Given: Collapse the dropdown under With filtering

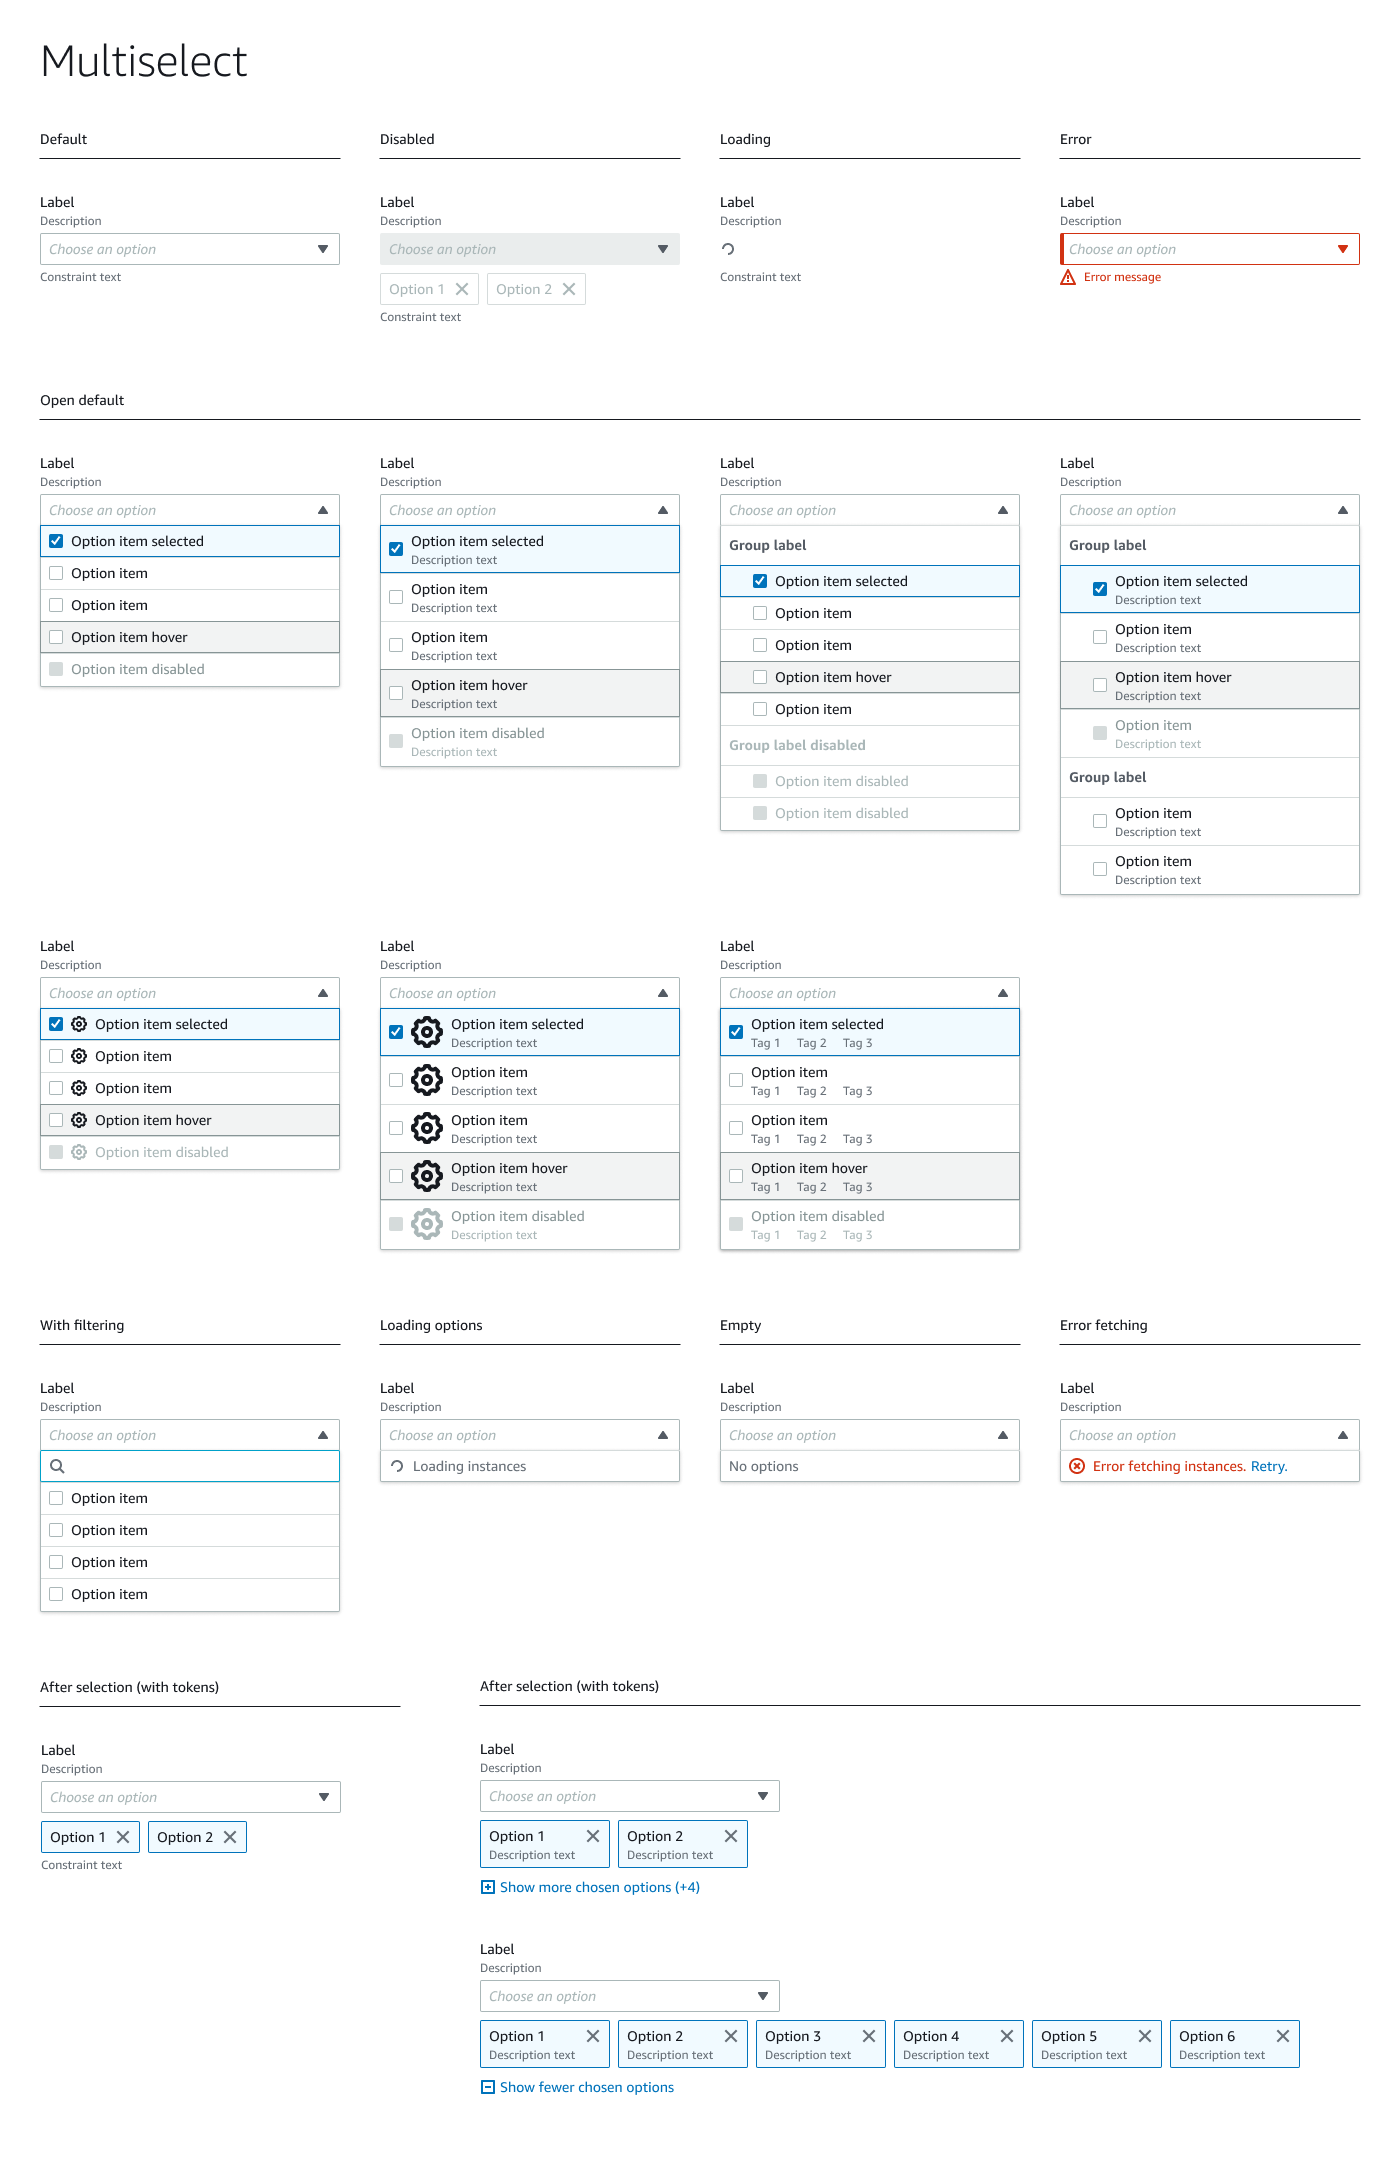Looking at the screenshot, I should pos(190,1435).
